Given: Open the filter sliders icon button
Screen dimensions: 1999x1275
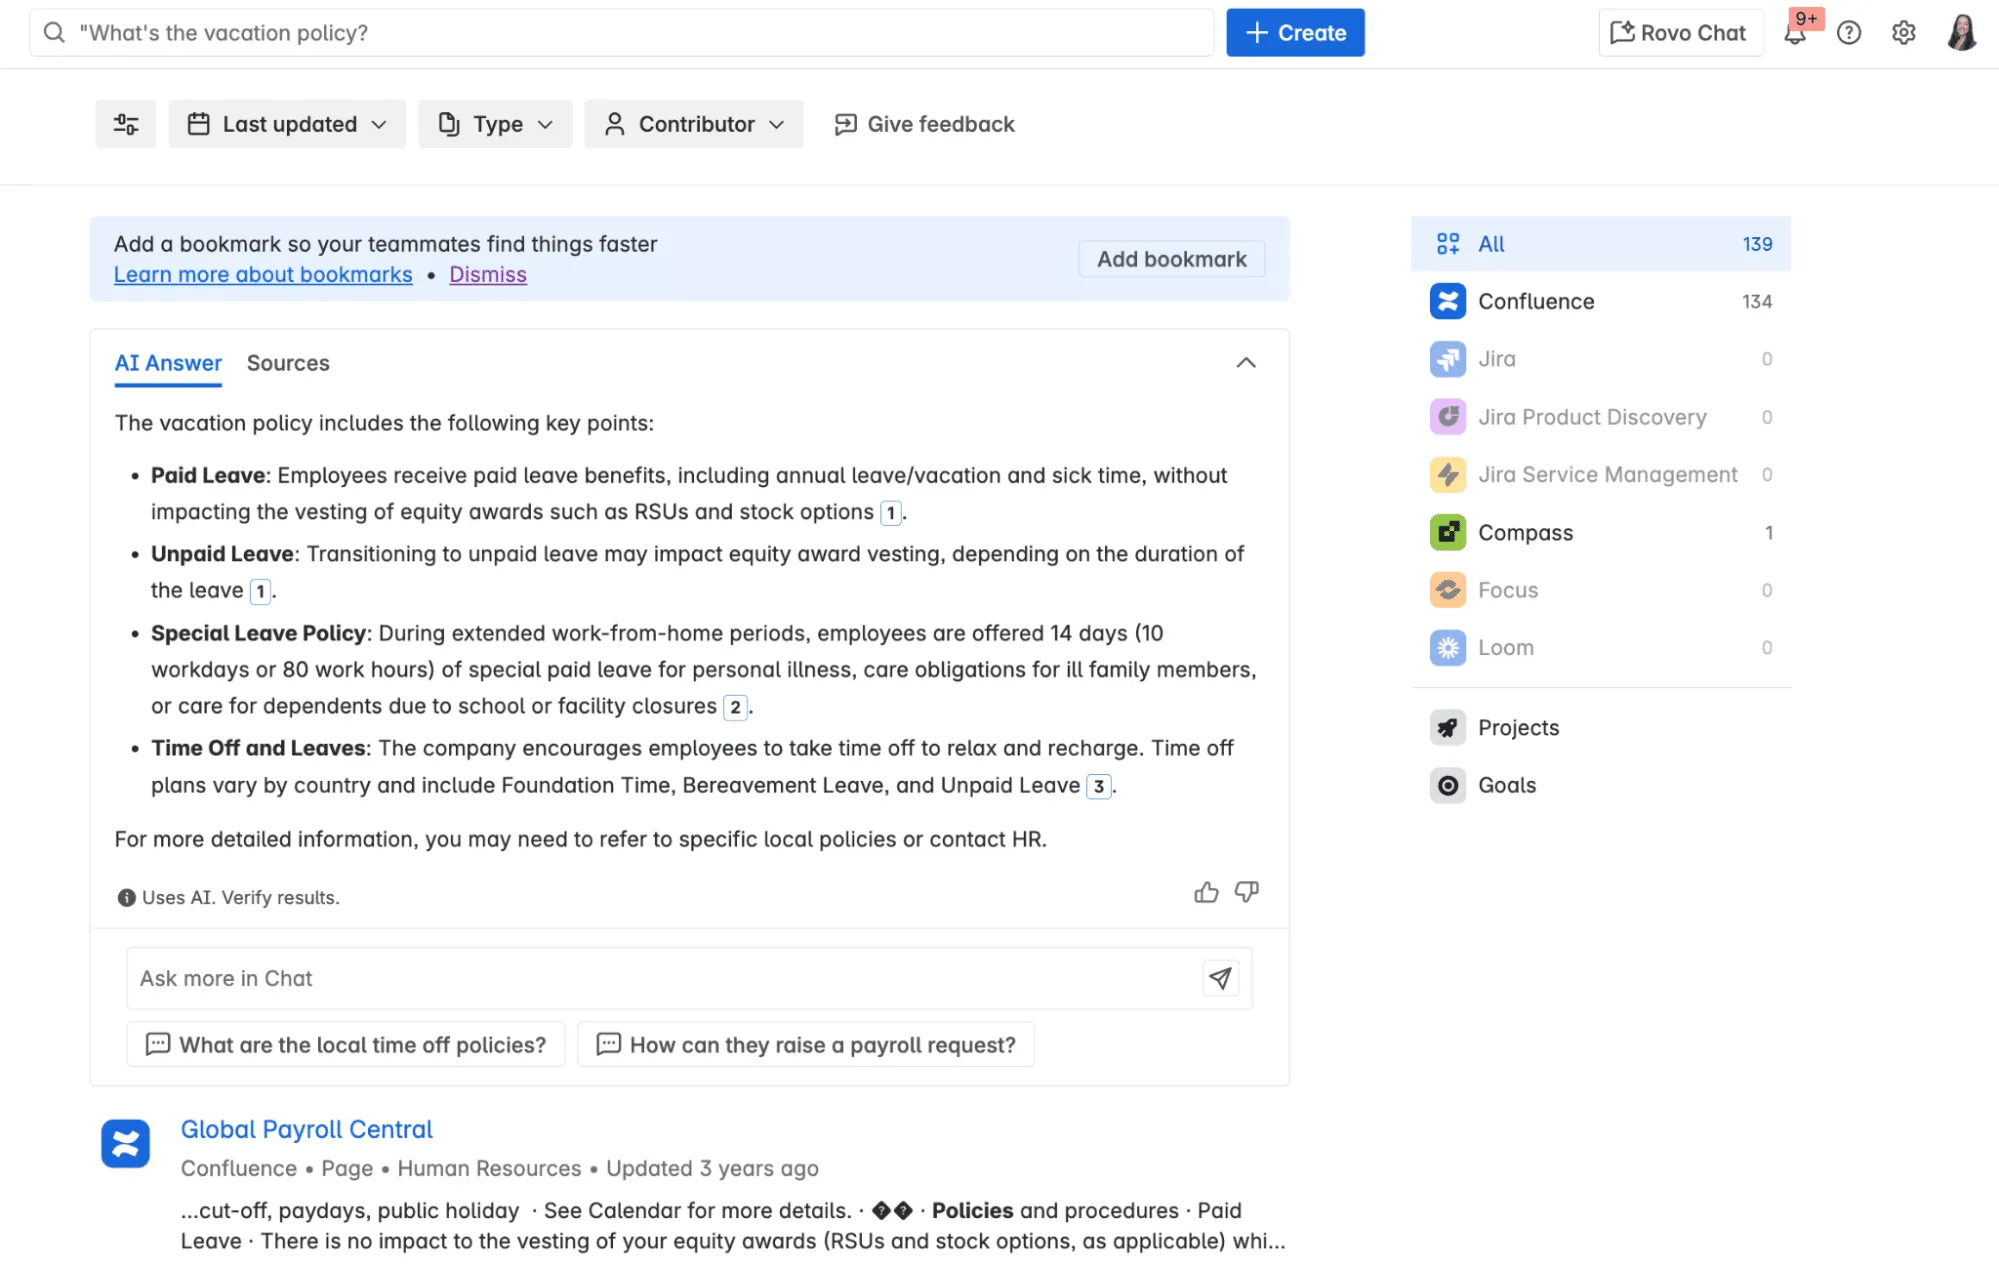Looking at the screenshot, I should 126,124.
